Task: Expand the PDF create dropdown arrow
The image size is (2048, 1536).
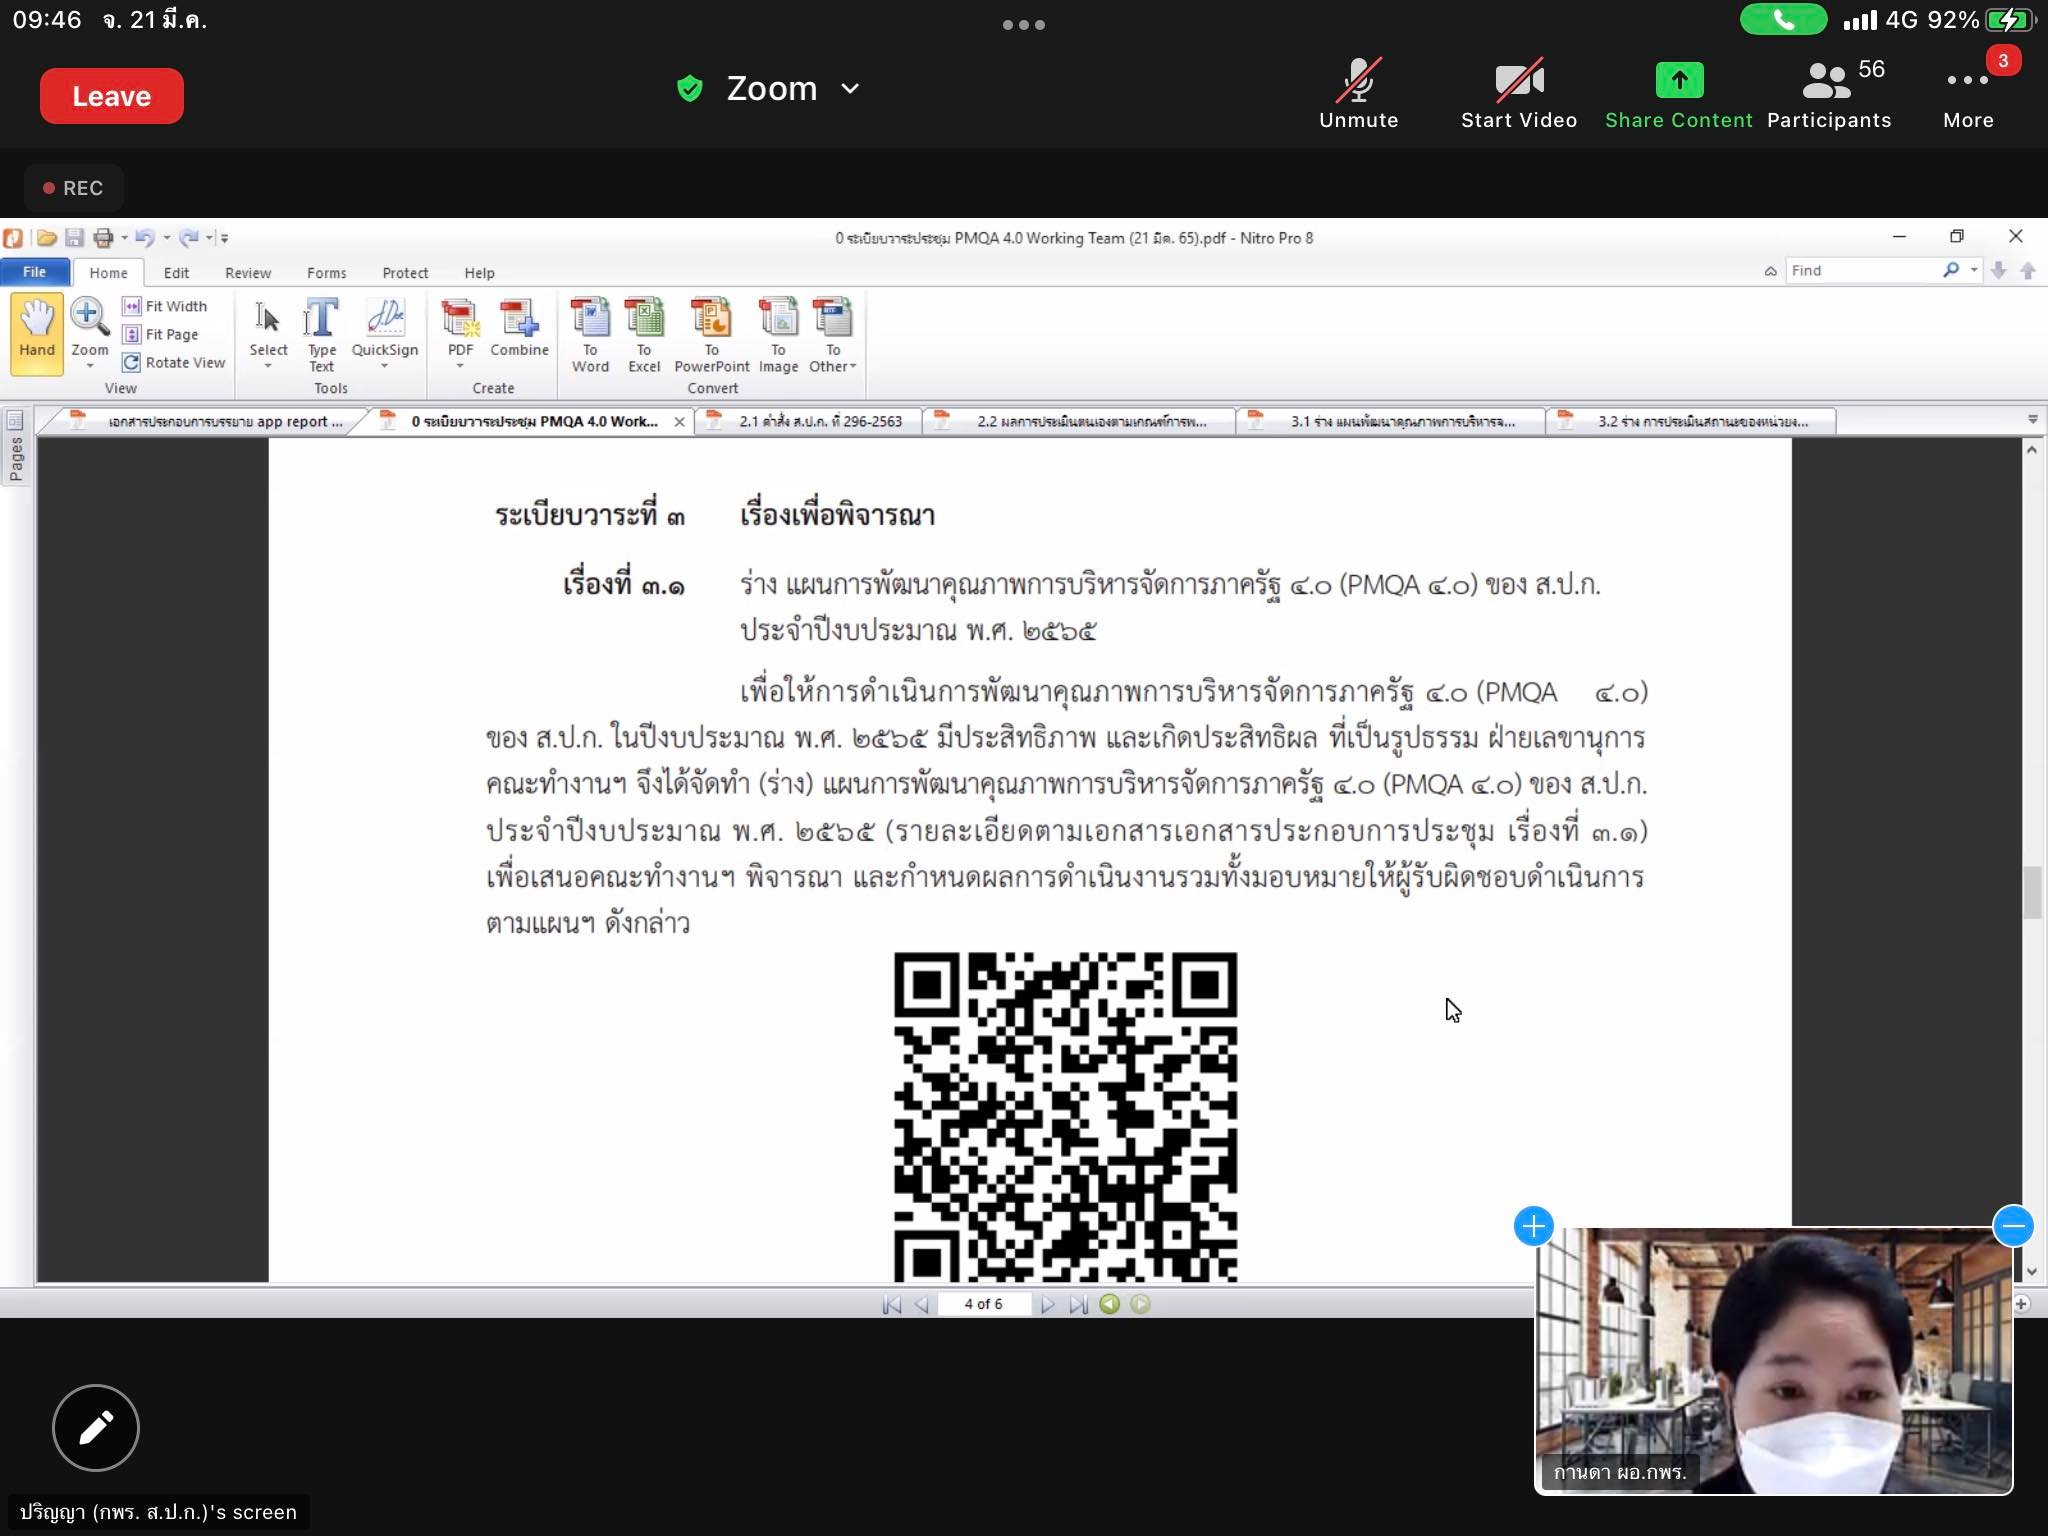Action: pyautogui.click(x=461, y=367)
